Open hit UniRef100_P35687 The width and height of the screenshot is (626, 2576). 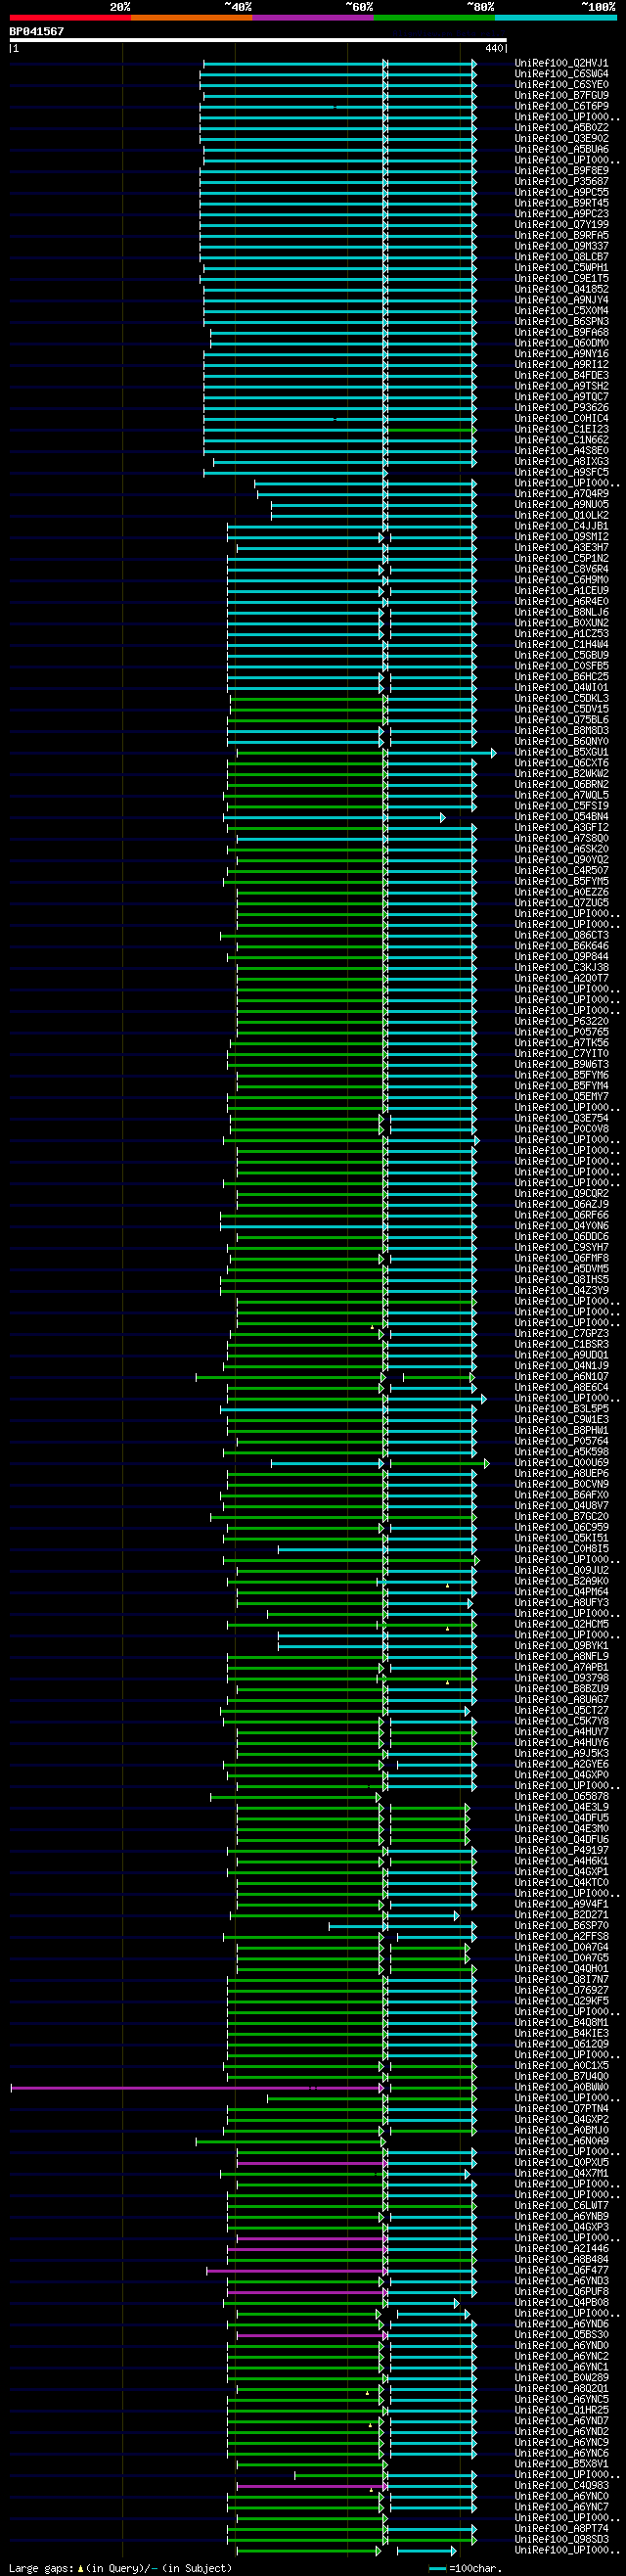click(x=561, y=182)
